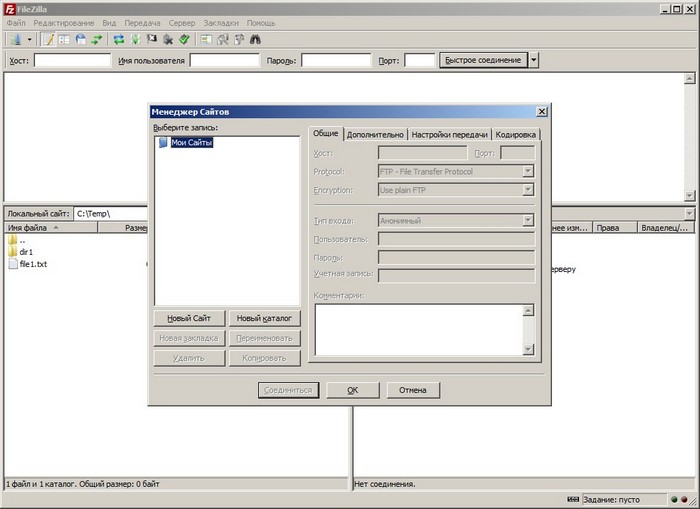The height and width of the screenshot is (509, 700).
Task: Click the binoculars file search icon
Action: pos(255,40)
